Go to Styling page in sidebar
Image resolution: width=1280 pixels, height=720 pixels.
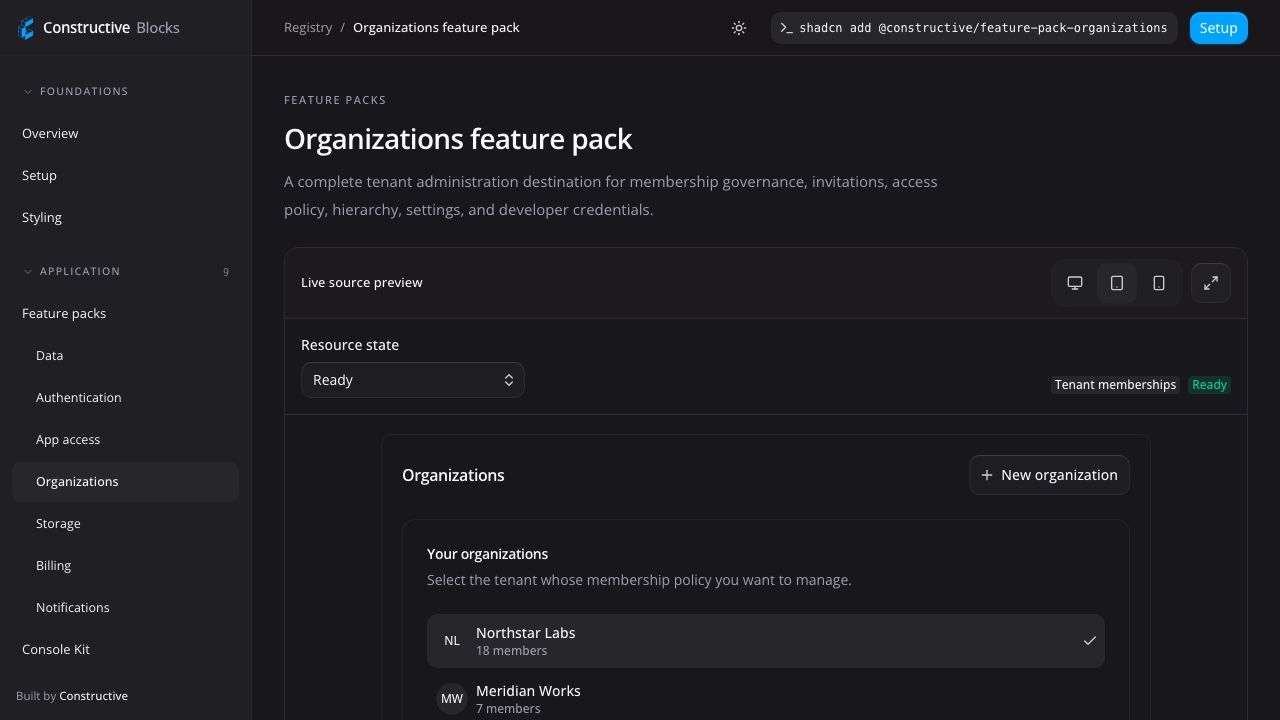point(125,217)
